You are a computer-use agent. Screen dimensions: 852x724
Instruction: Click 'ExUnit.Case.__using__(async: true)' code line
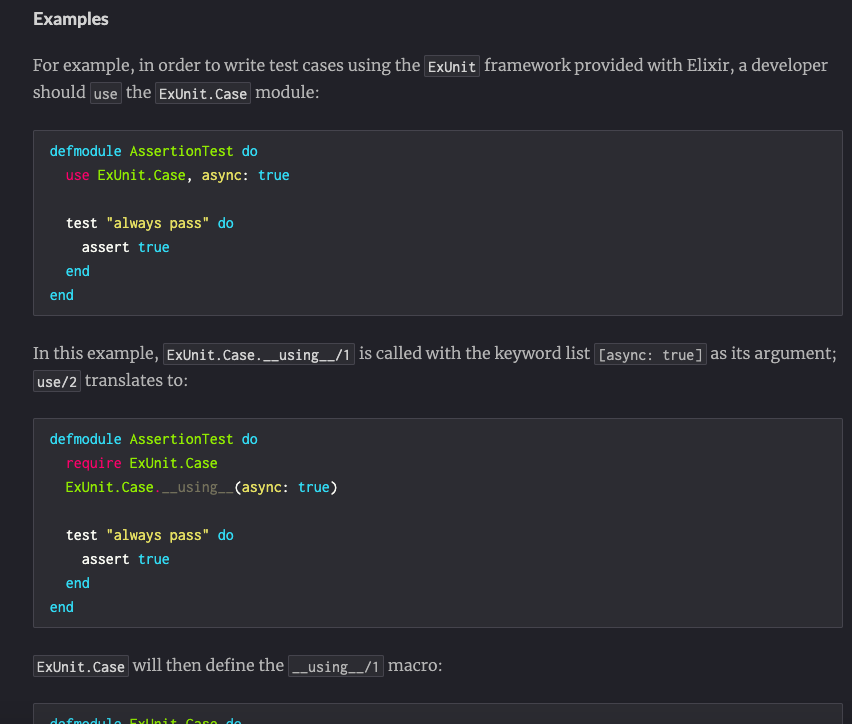pyautogui.click(x=202, y=487)
